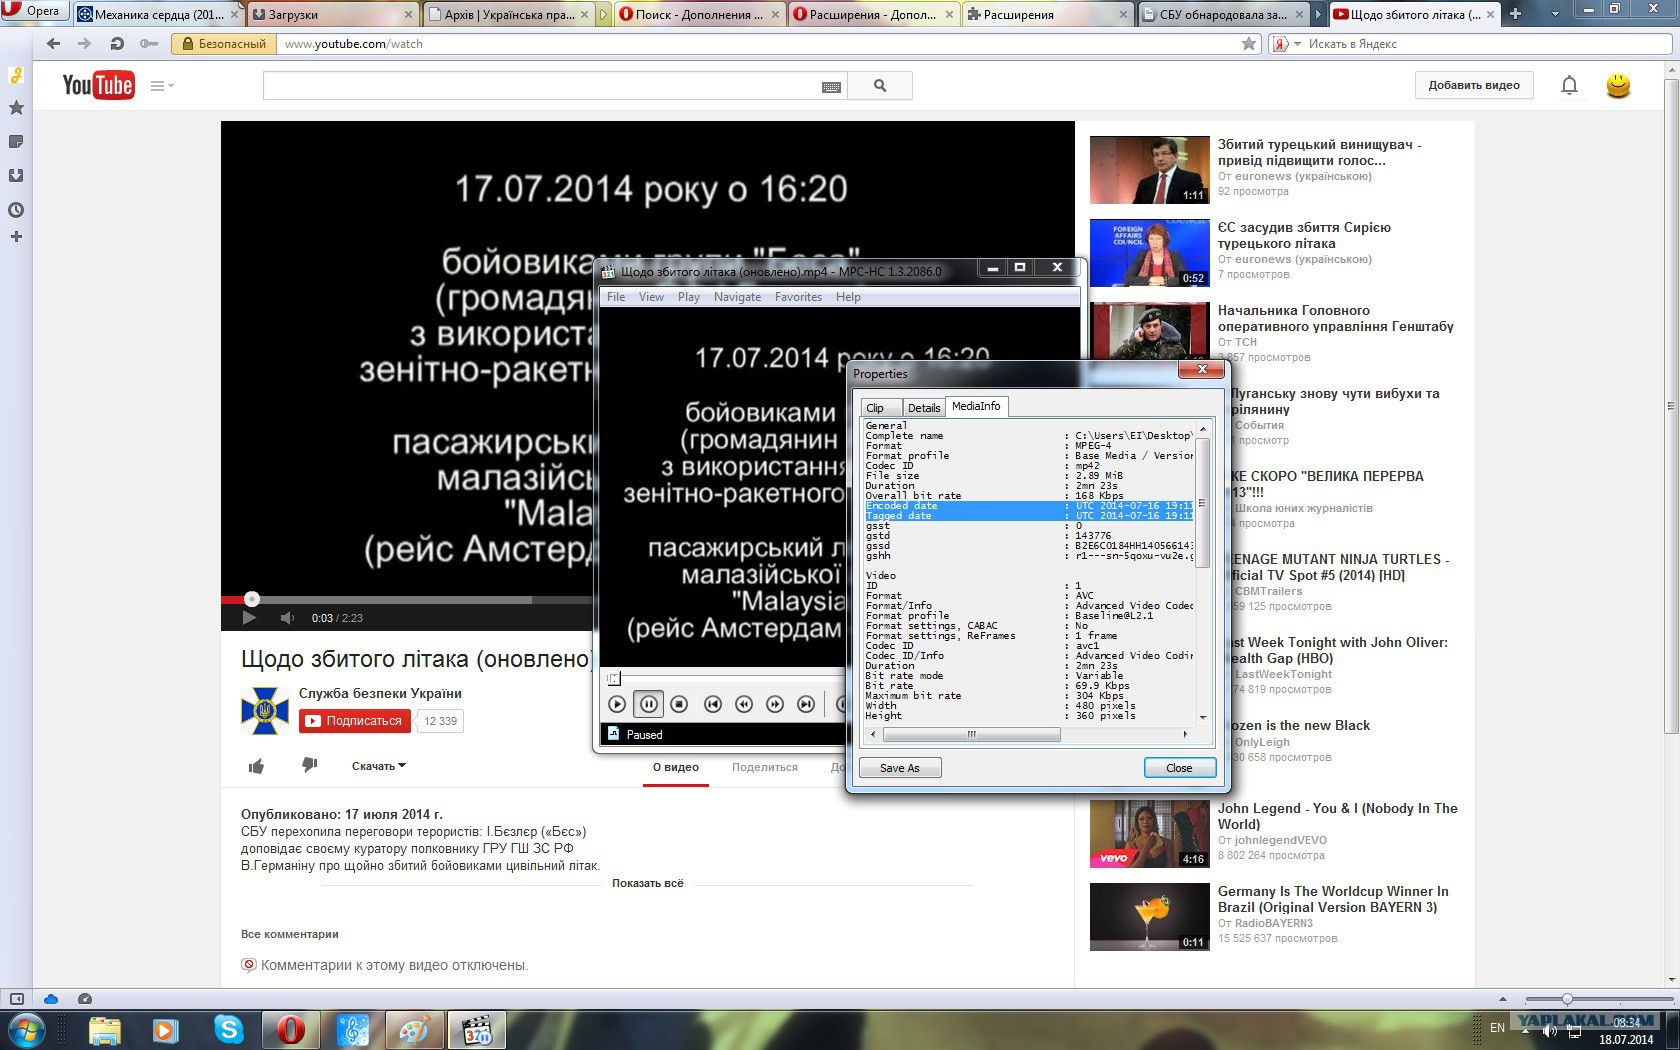
Task: Click the Opera menu button
Action: point(33,11)
